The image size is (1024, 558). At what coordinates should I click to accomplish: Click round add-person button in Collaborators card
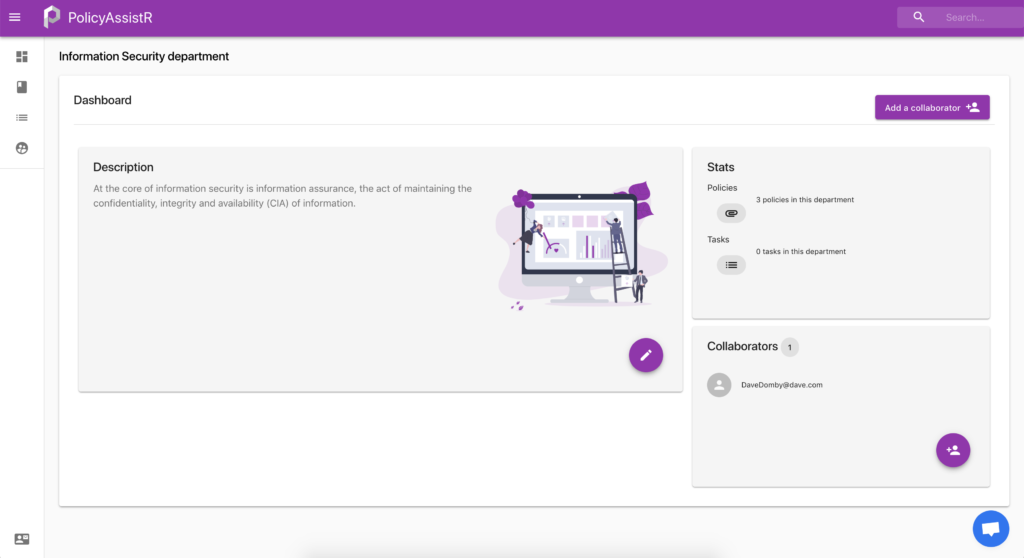953,450
